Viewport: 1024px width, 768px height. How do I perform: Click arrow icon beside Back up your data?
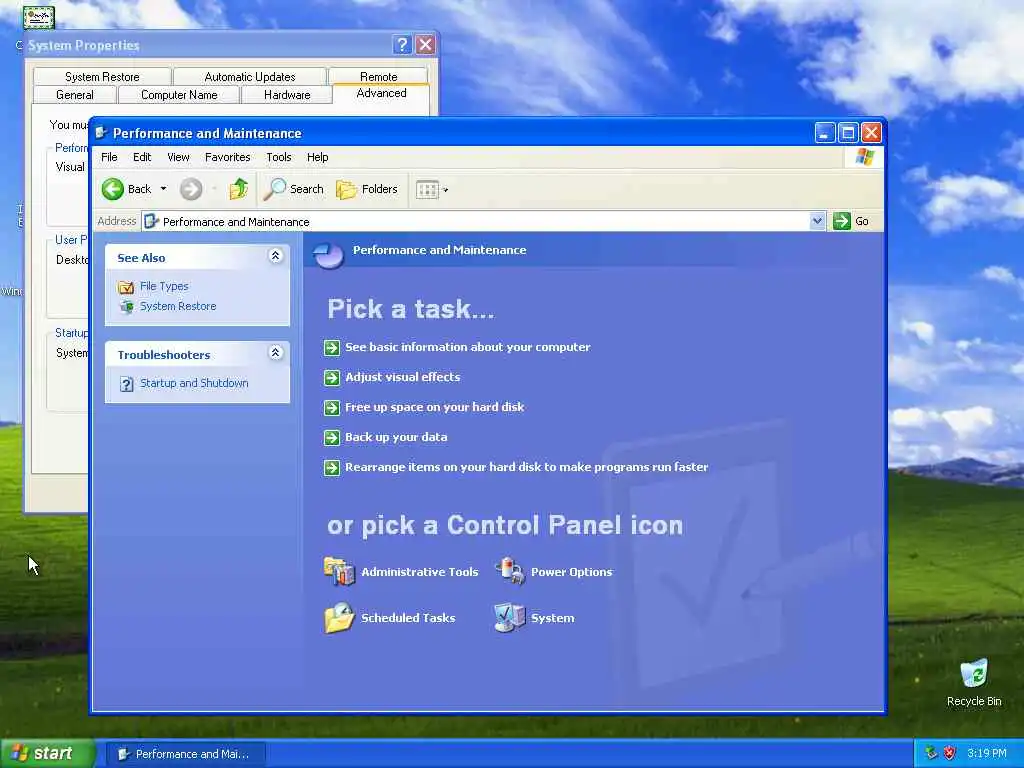coord(332,438)
